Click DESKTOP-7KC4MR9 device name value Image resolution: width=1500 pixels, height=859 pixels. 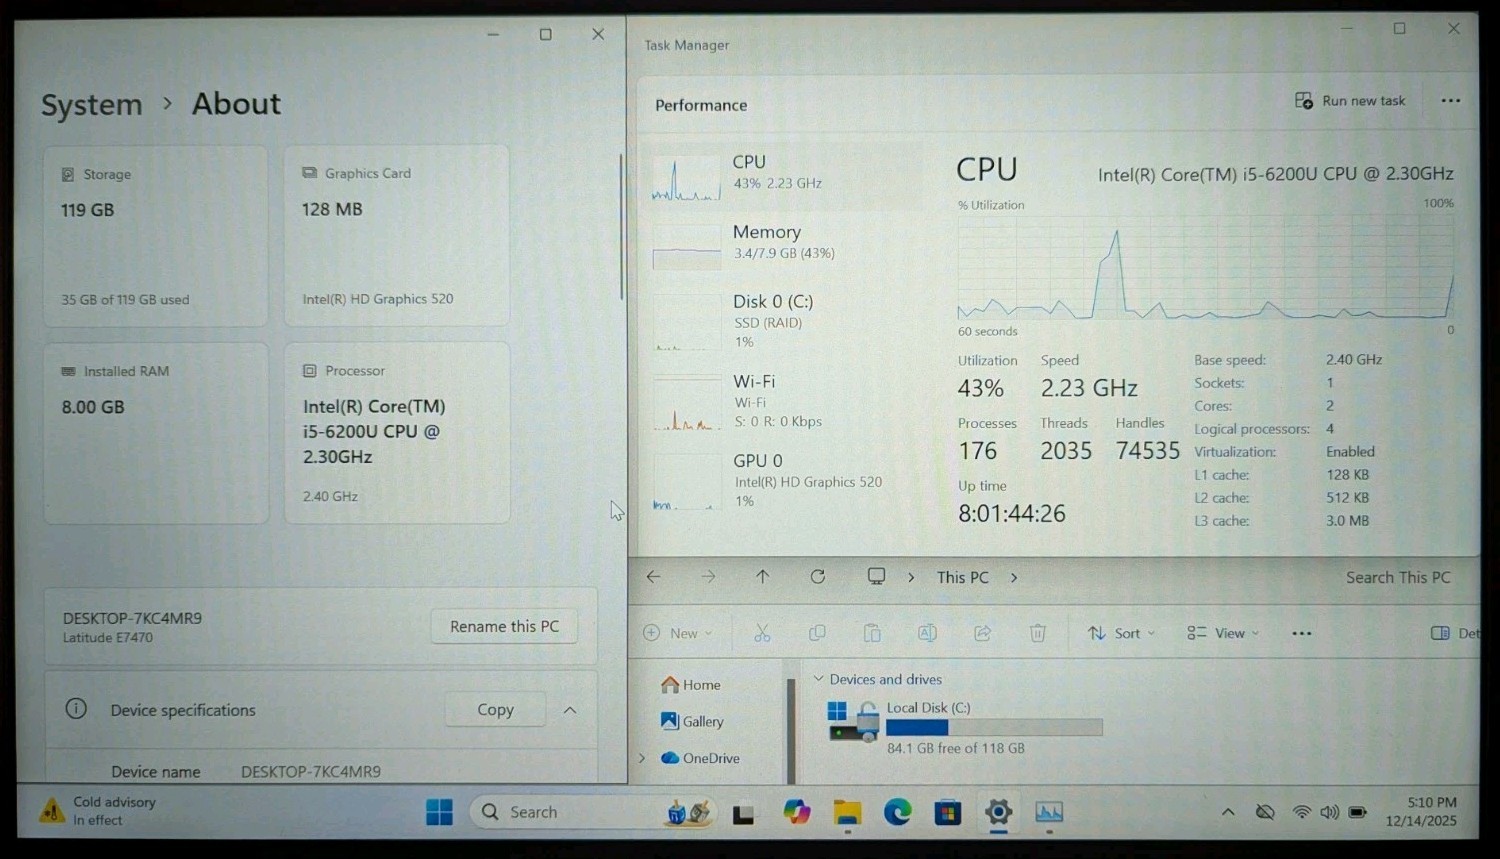click(x=311, y=771)
